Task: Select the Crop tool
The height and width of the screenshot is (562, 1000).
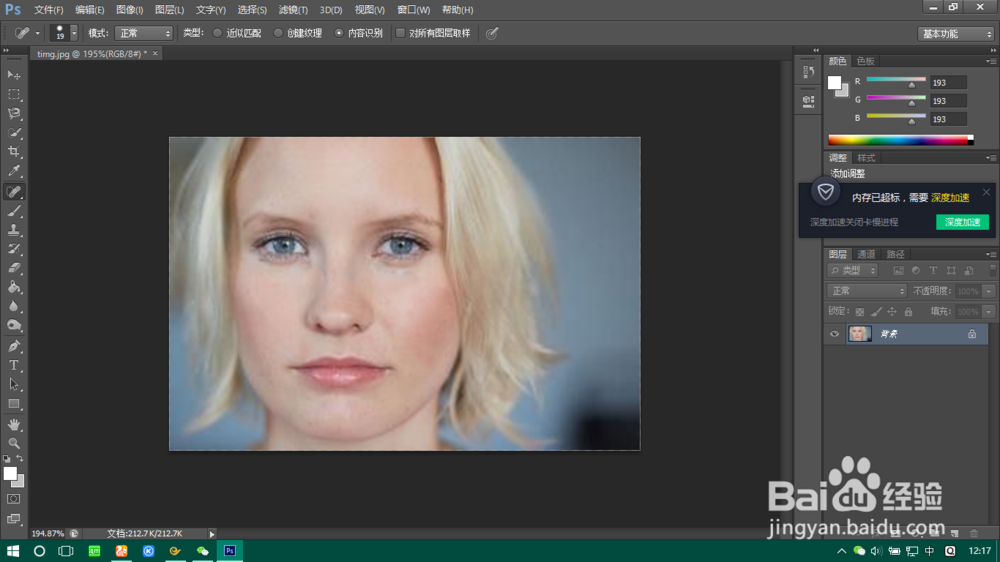Action: coord(13,152)
